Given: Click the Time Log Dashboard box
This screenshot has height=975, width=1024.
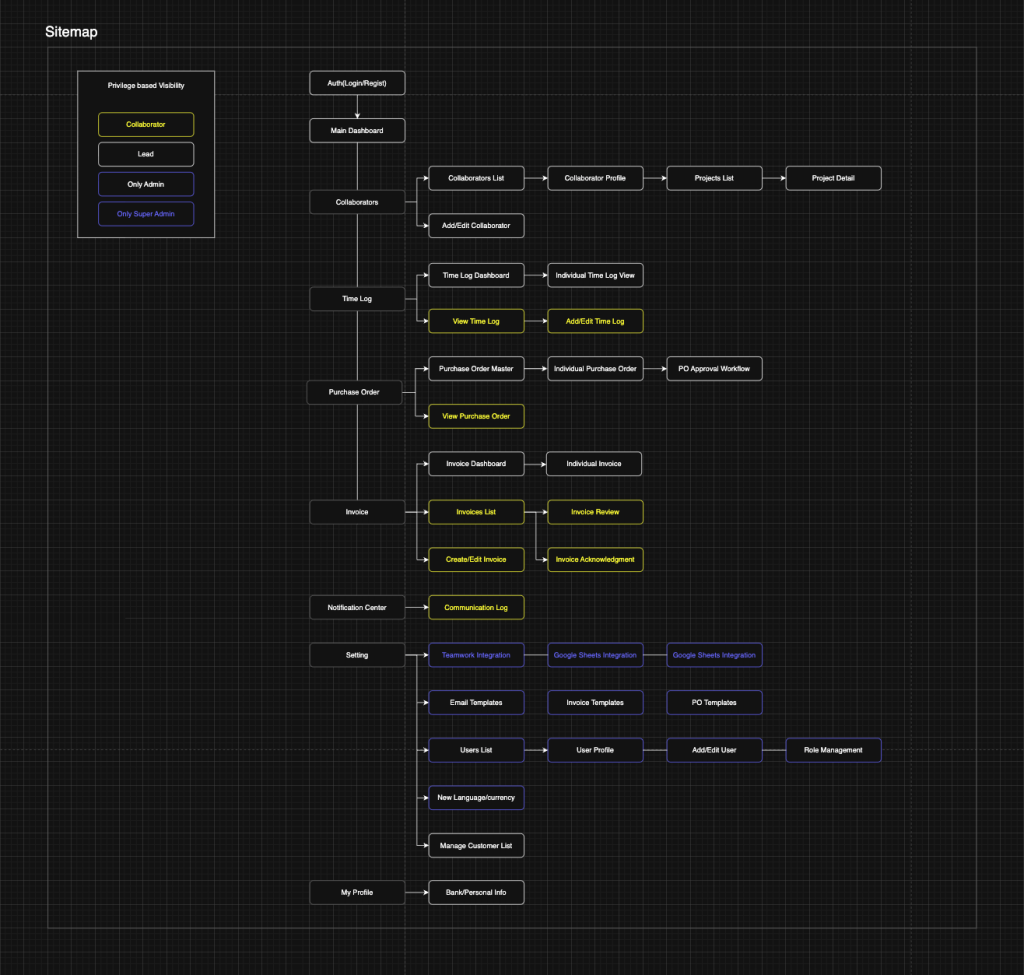Looking at the screenshot, I should [476, 275].
